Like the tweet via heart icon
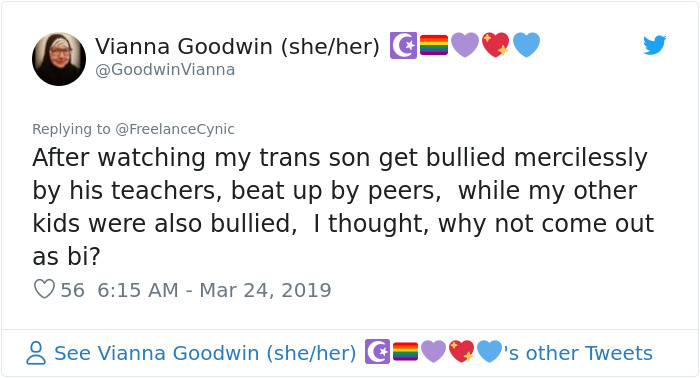Viewport: 700px width, 378px height. point(45,289)
